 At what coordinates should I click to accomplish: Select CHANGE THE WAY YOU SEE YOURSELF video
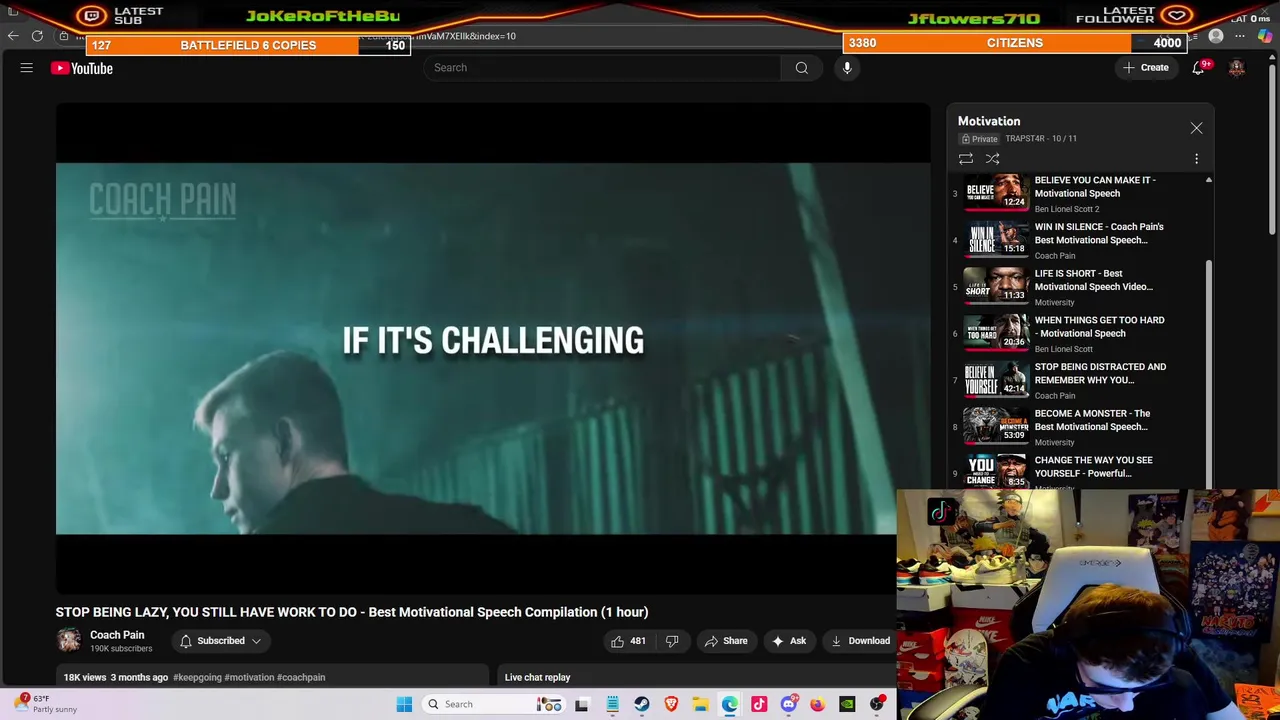click(1080, 472)
